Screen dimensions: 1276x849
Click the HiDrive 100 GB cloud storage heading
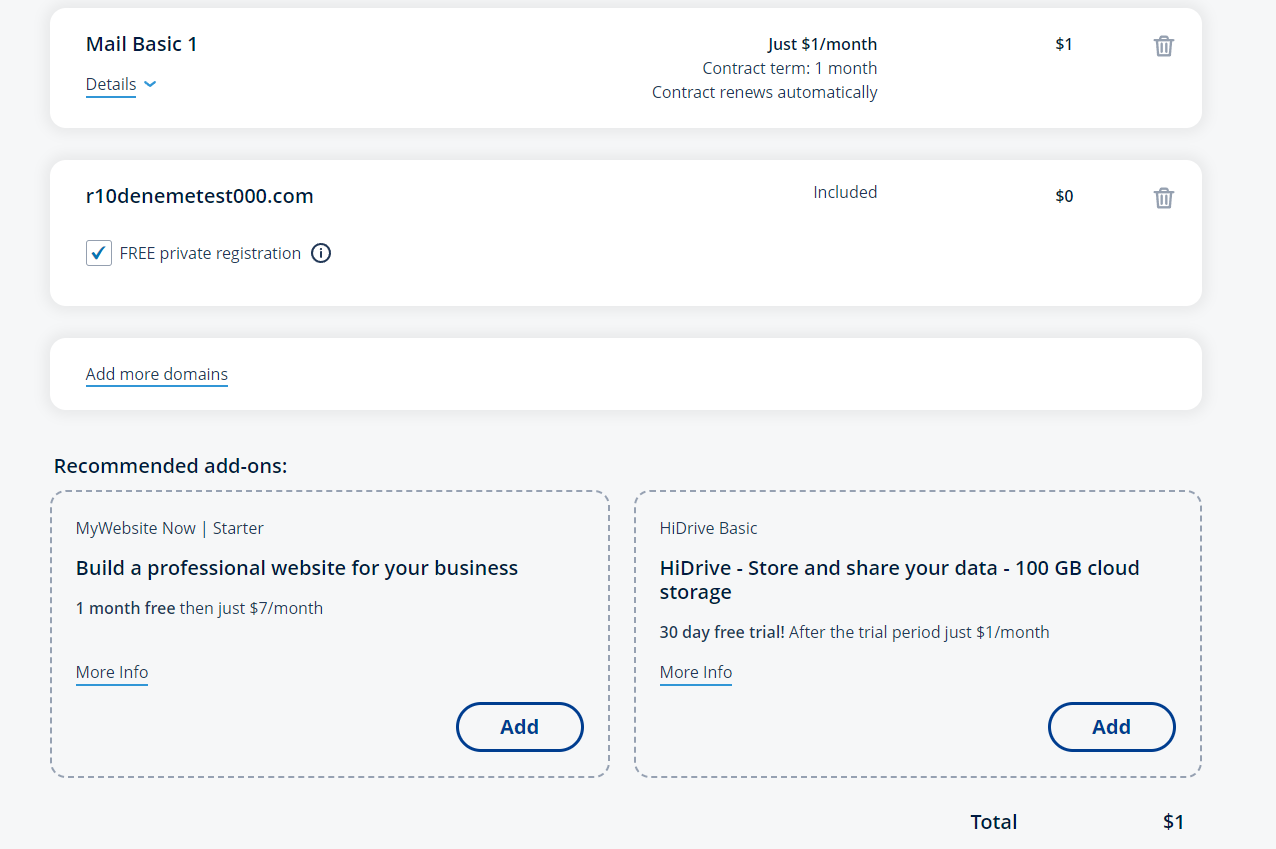pos(900,580)
